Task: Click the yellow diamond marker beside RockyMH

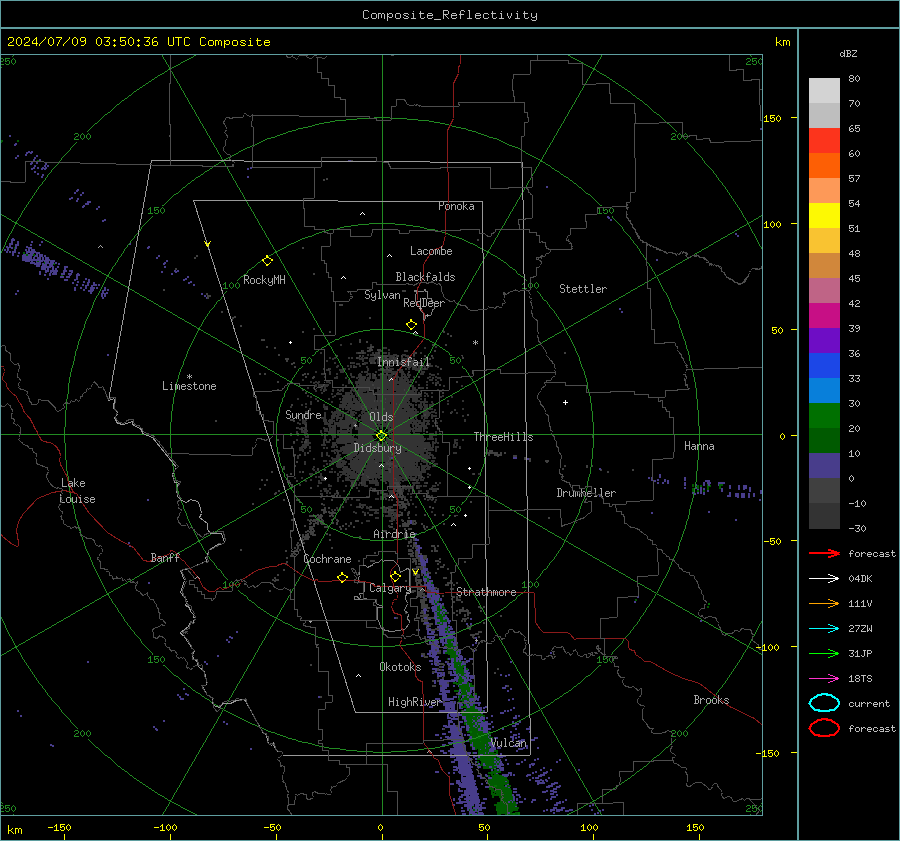Action: 267,261
